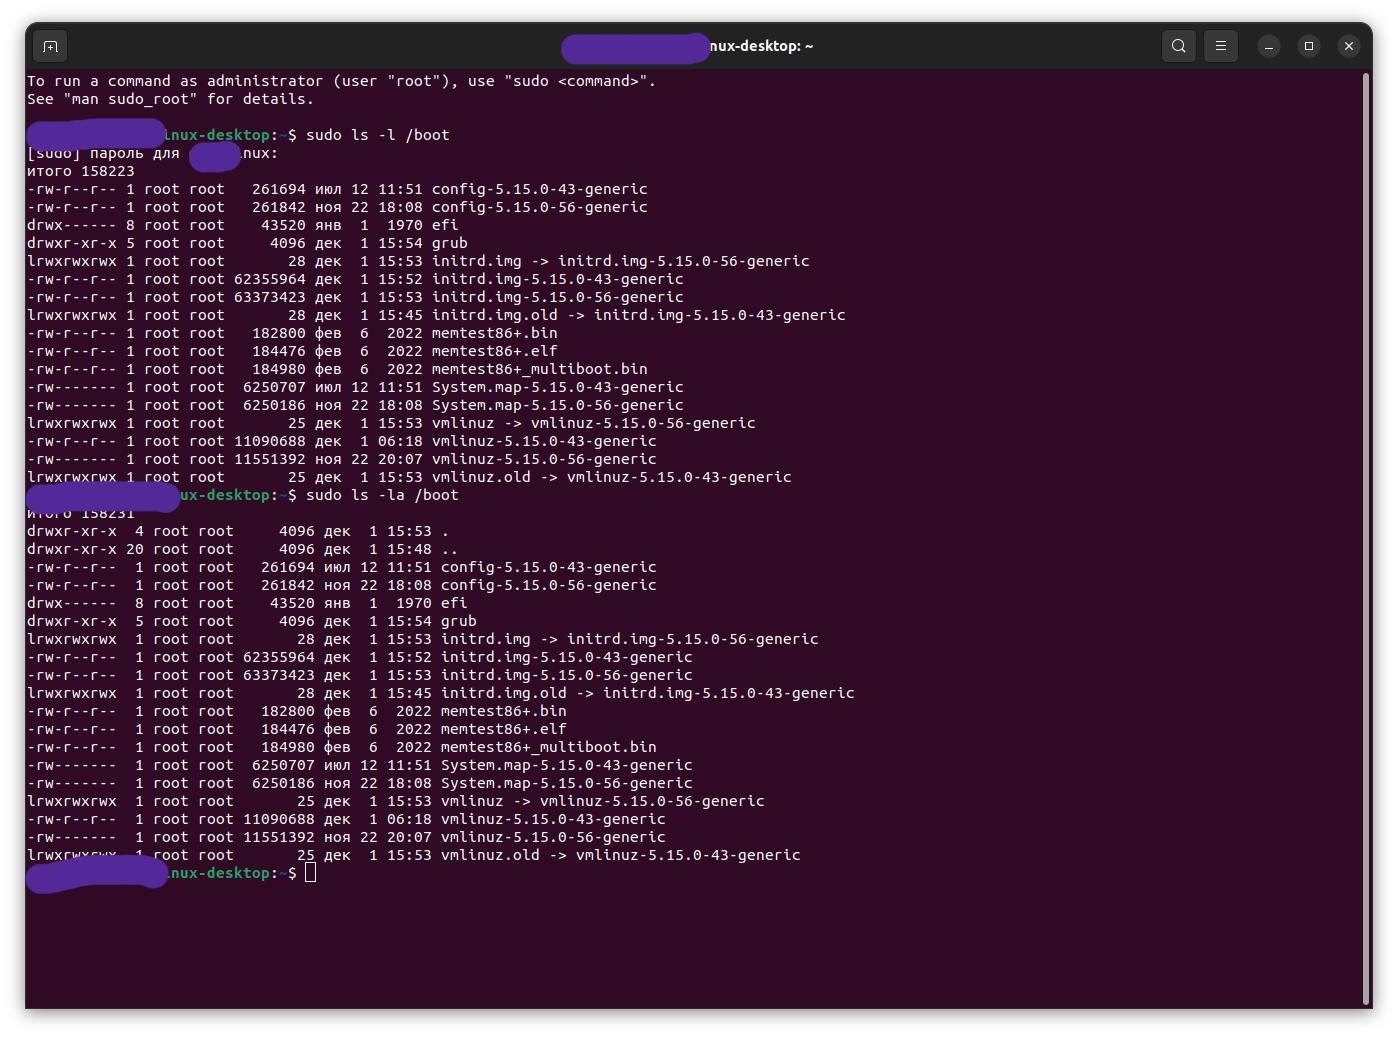Click config-5.15.0-43-generic filename

539,188
